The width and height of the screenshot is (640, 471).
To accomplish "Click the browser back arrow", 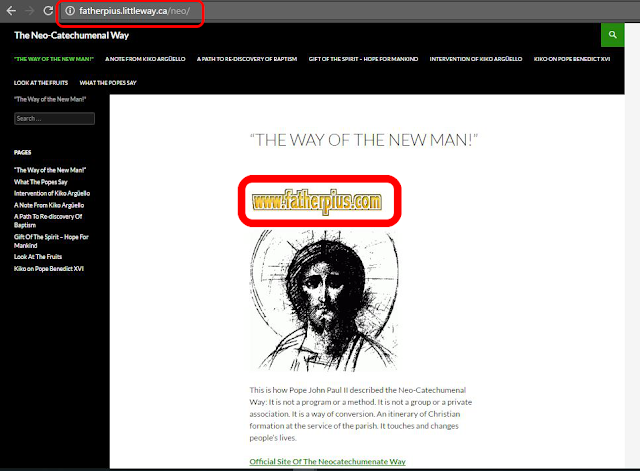I will (11, 11).
